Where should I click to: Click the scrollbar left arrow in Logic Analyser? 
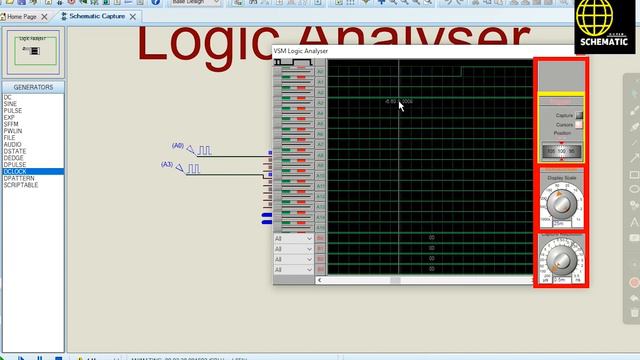click(x=320, y=280)
